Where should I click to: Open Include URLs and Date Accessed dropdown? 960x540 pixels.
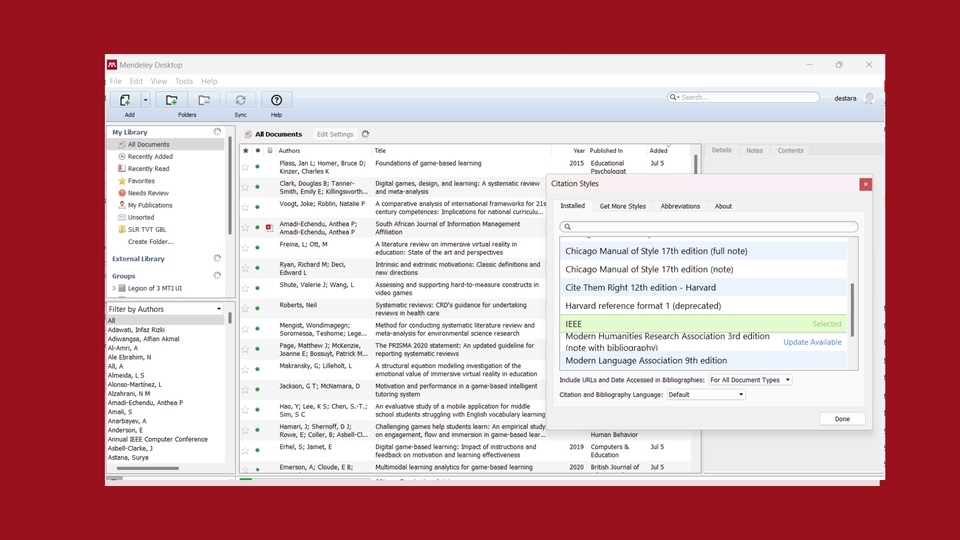[750, 380]
